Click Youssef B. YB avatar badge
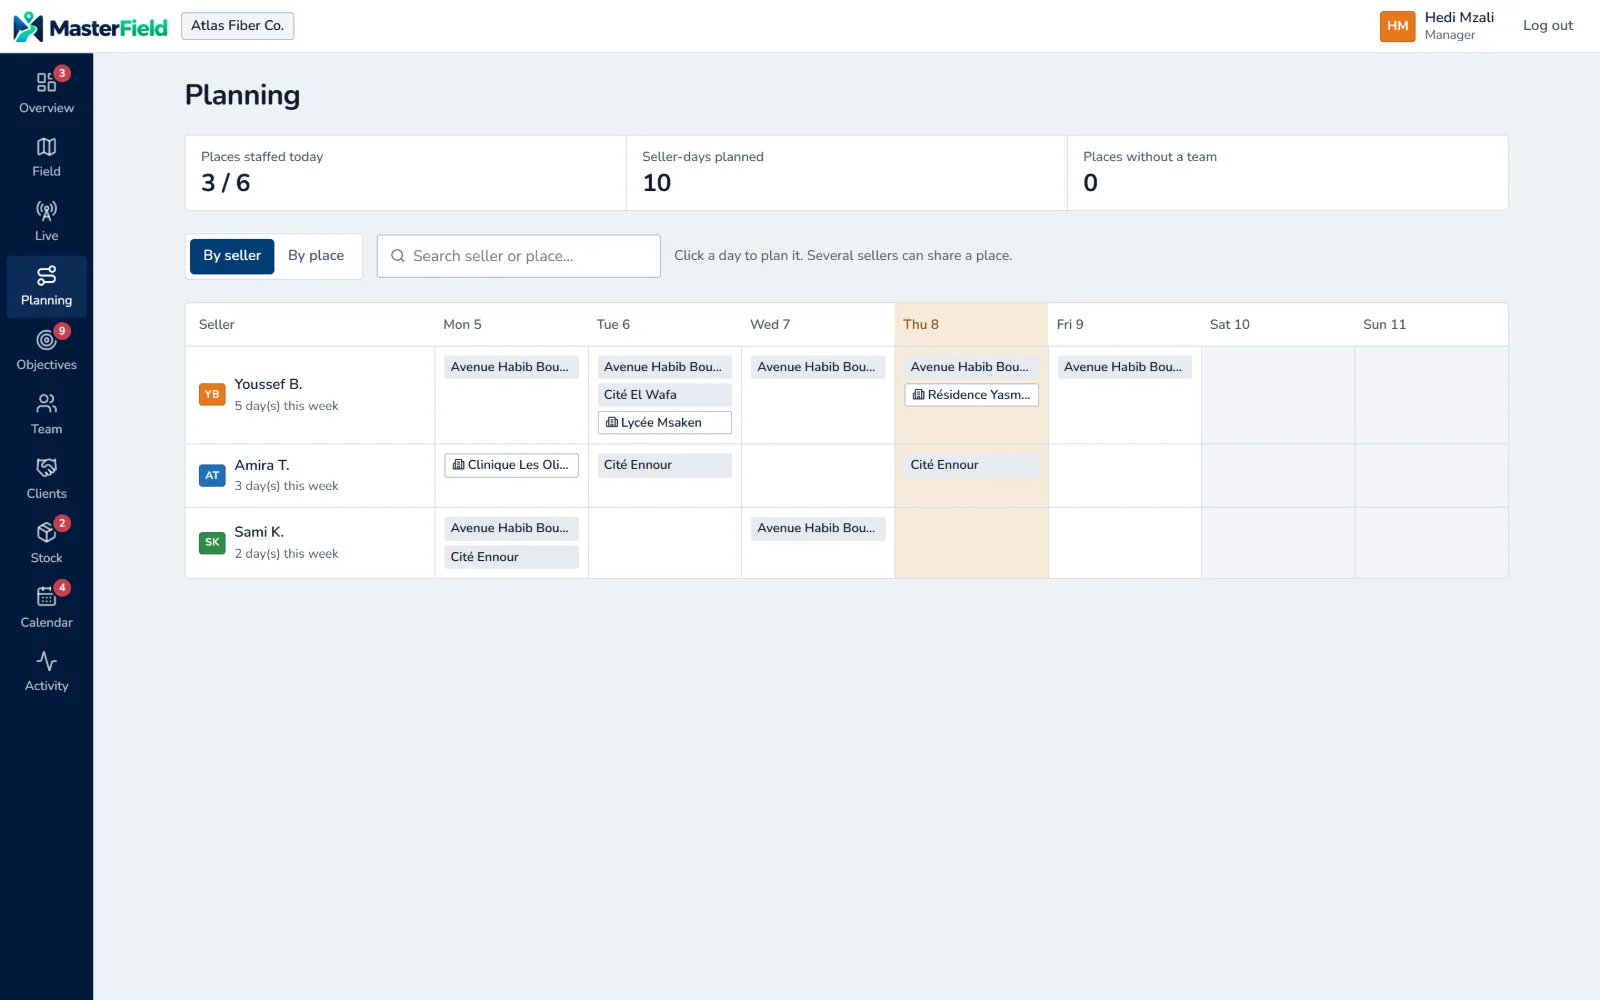This screenshot has height=1000, width=1600. tap(212, 395)
